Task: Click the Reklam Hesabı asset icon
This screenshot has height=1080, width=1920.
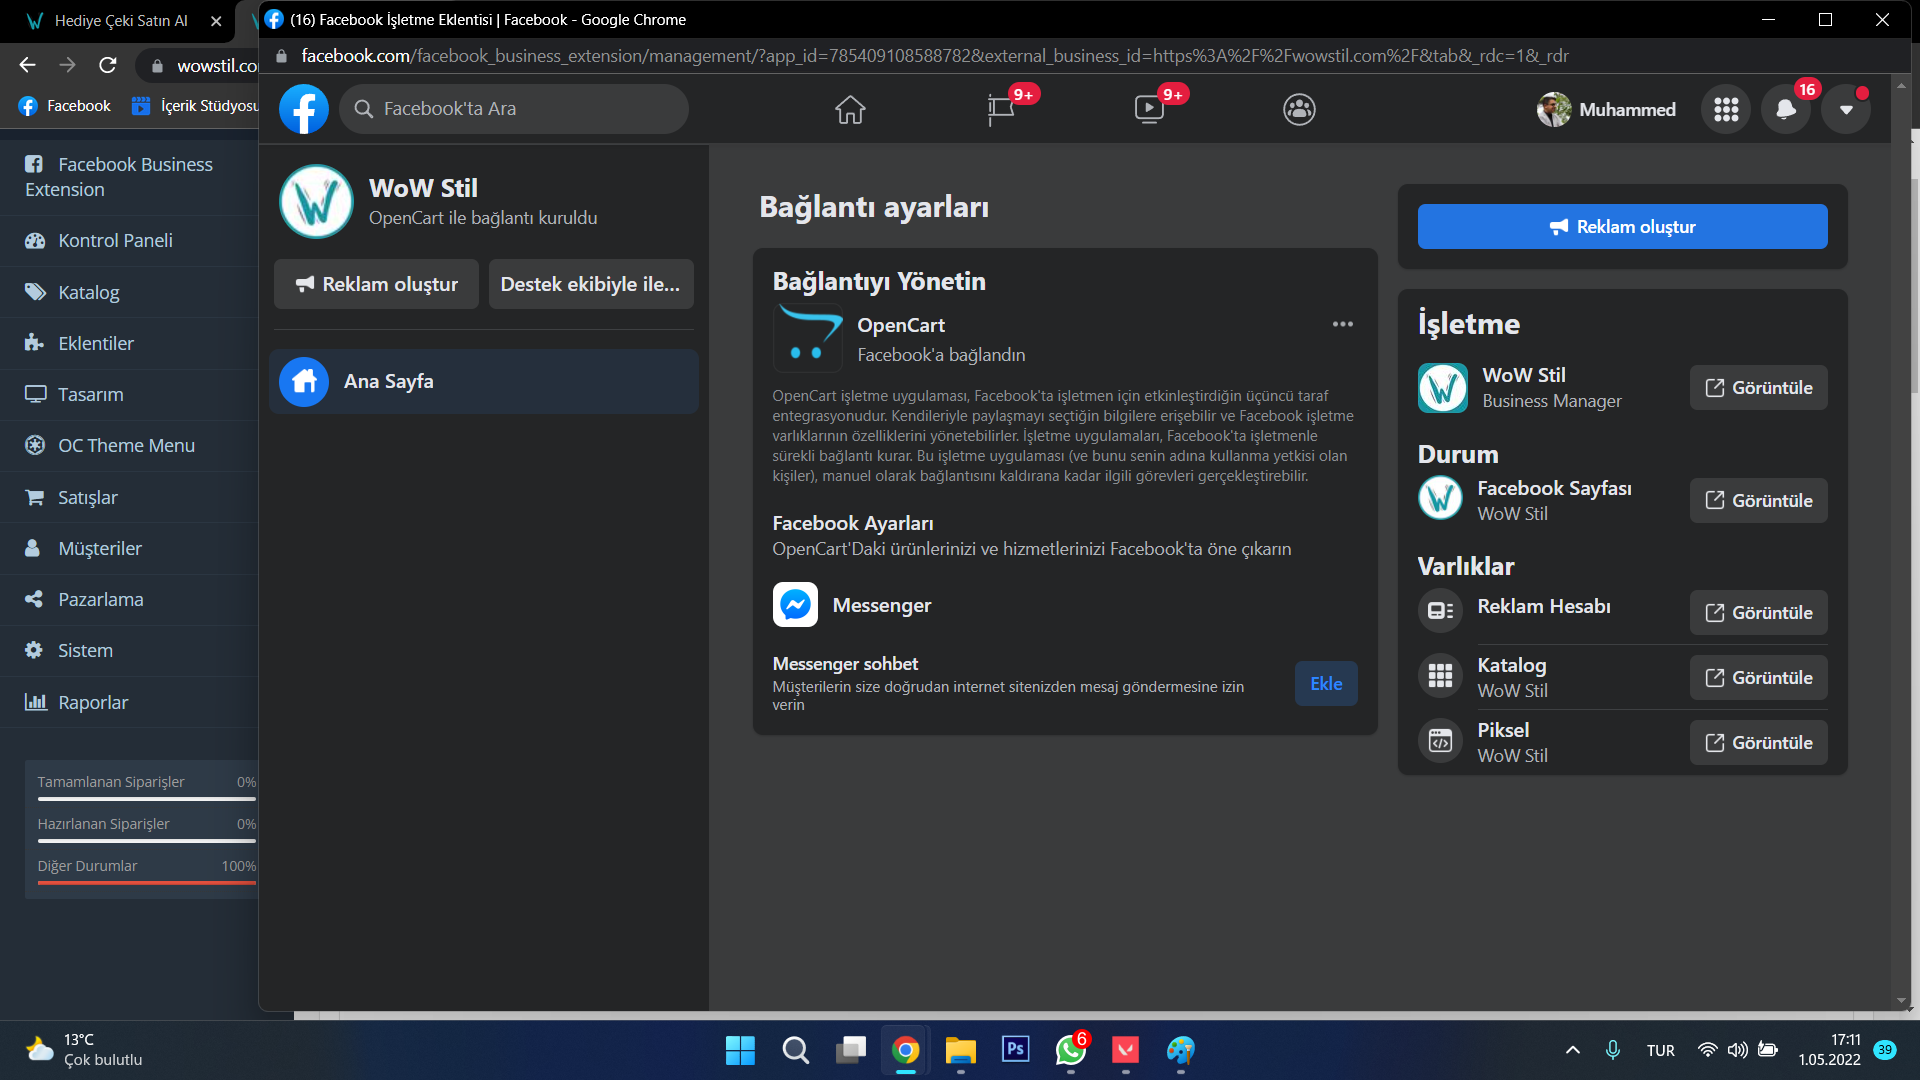Action: point(1440,611)
